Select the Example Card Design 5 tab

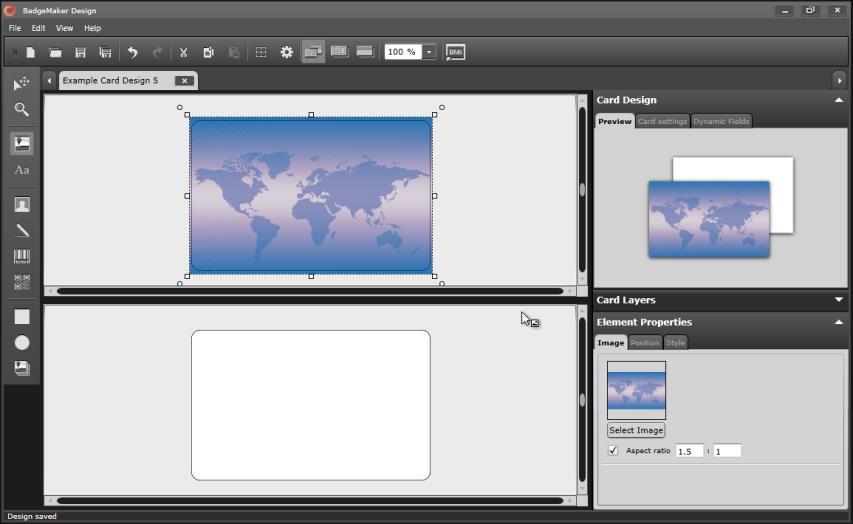[110, 81]
